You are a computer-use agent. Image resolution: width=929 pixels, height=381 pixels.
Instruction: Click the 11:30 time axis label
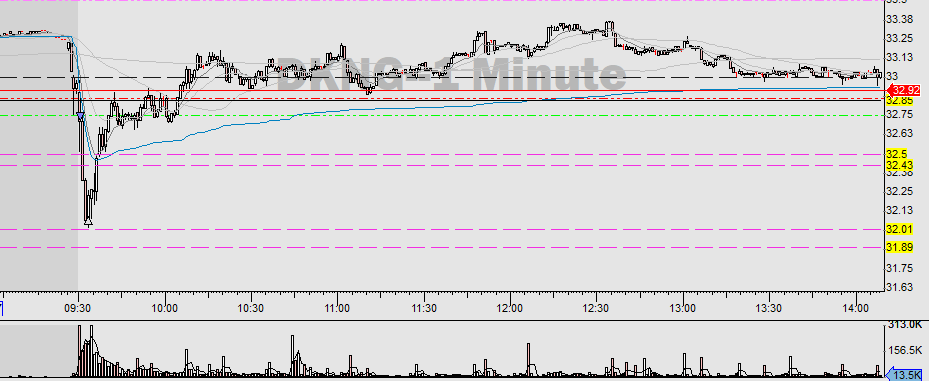(424, 309)
